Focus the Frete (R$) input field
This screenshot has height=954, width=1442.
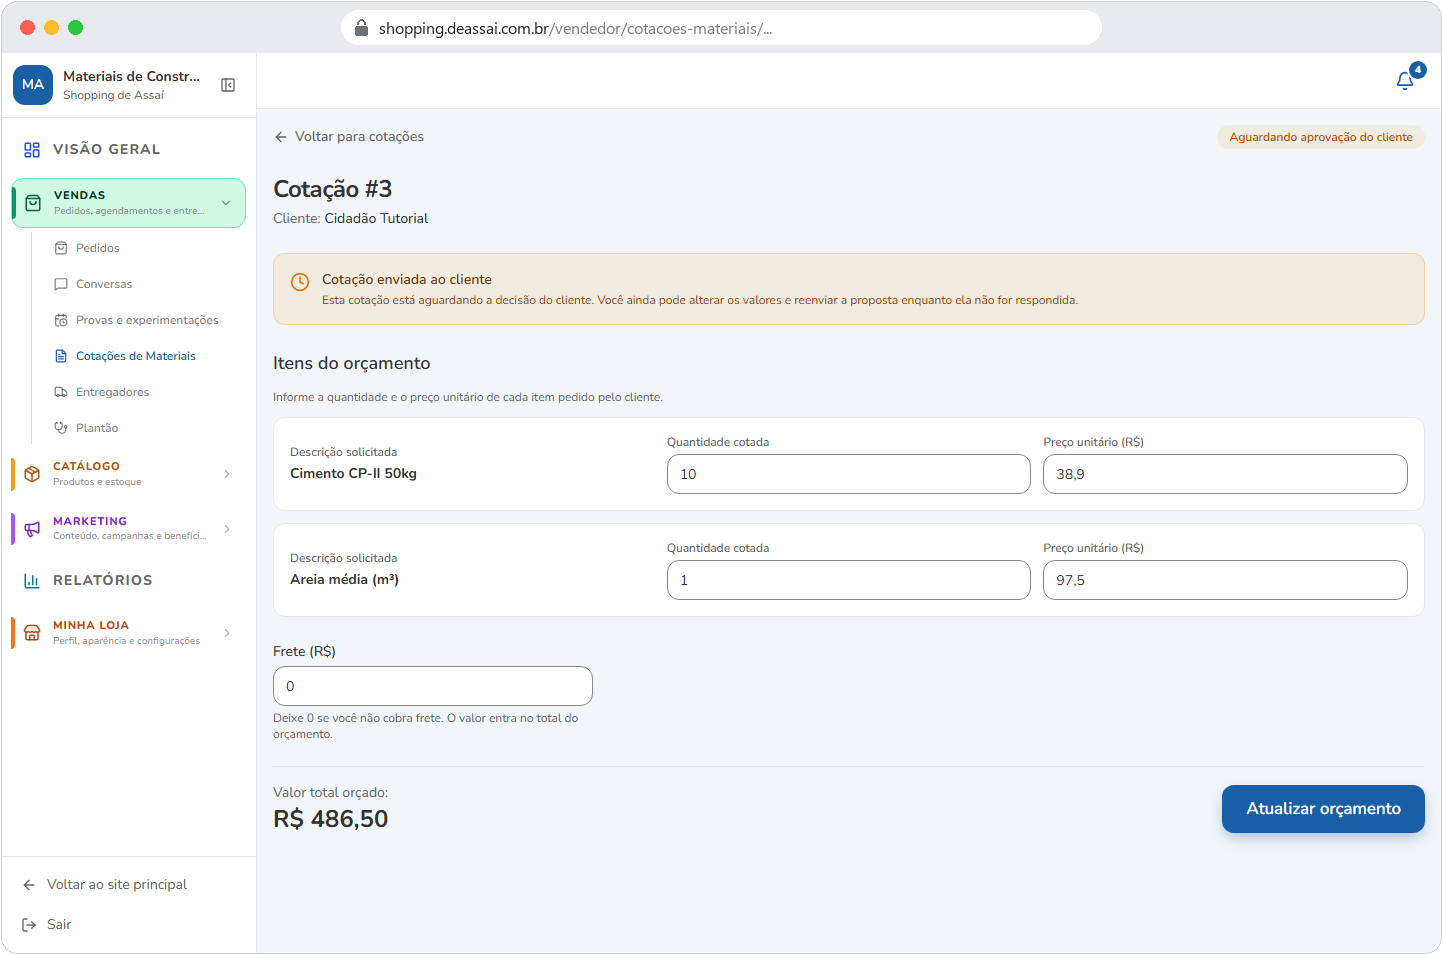click(x=433, y=686)
